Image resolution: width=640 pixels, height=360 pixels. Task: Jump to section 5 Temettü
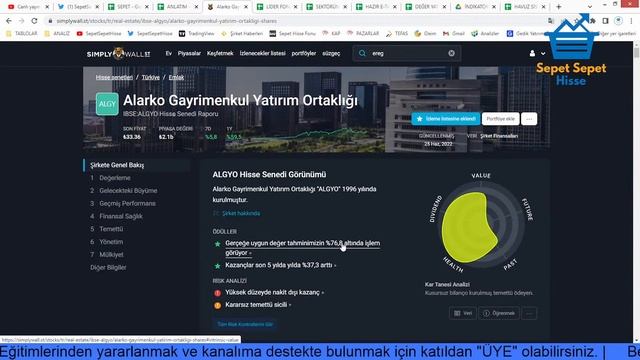[111, 229]
